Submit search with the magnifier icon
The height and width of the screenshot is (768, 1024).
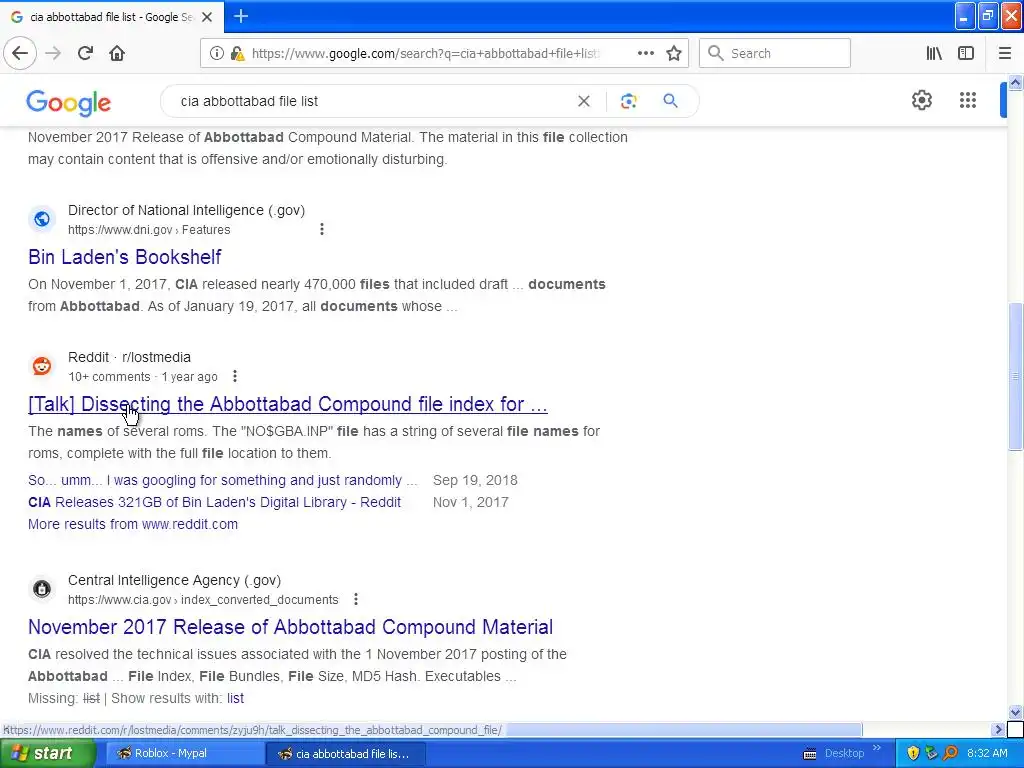tap(671, 101)
